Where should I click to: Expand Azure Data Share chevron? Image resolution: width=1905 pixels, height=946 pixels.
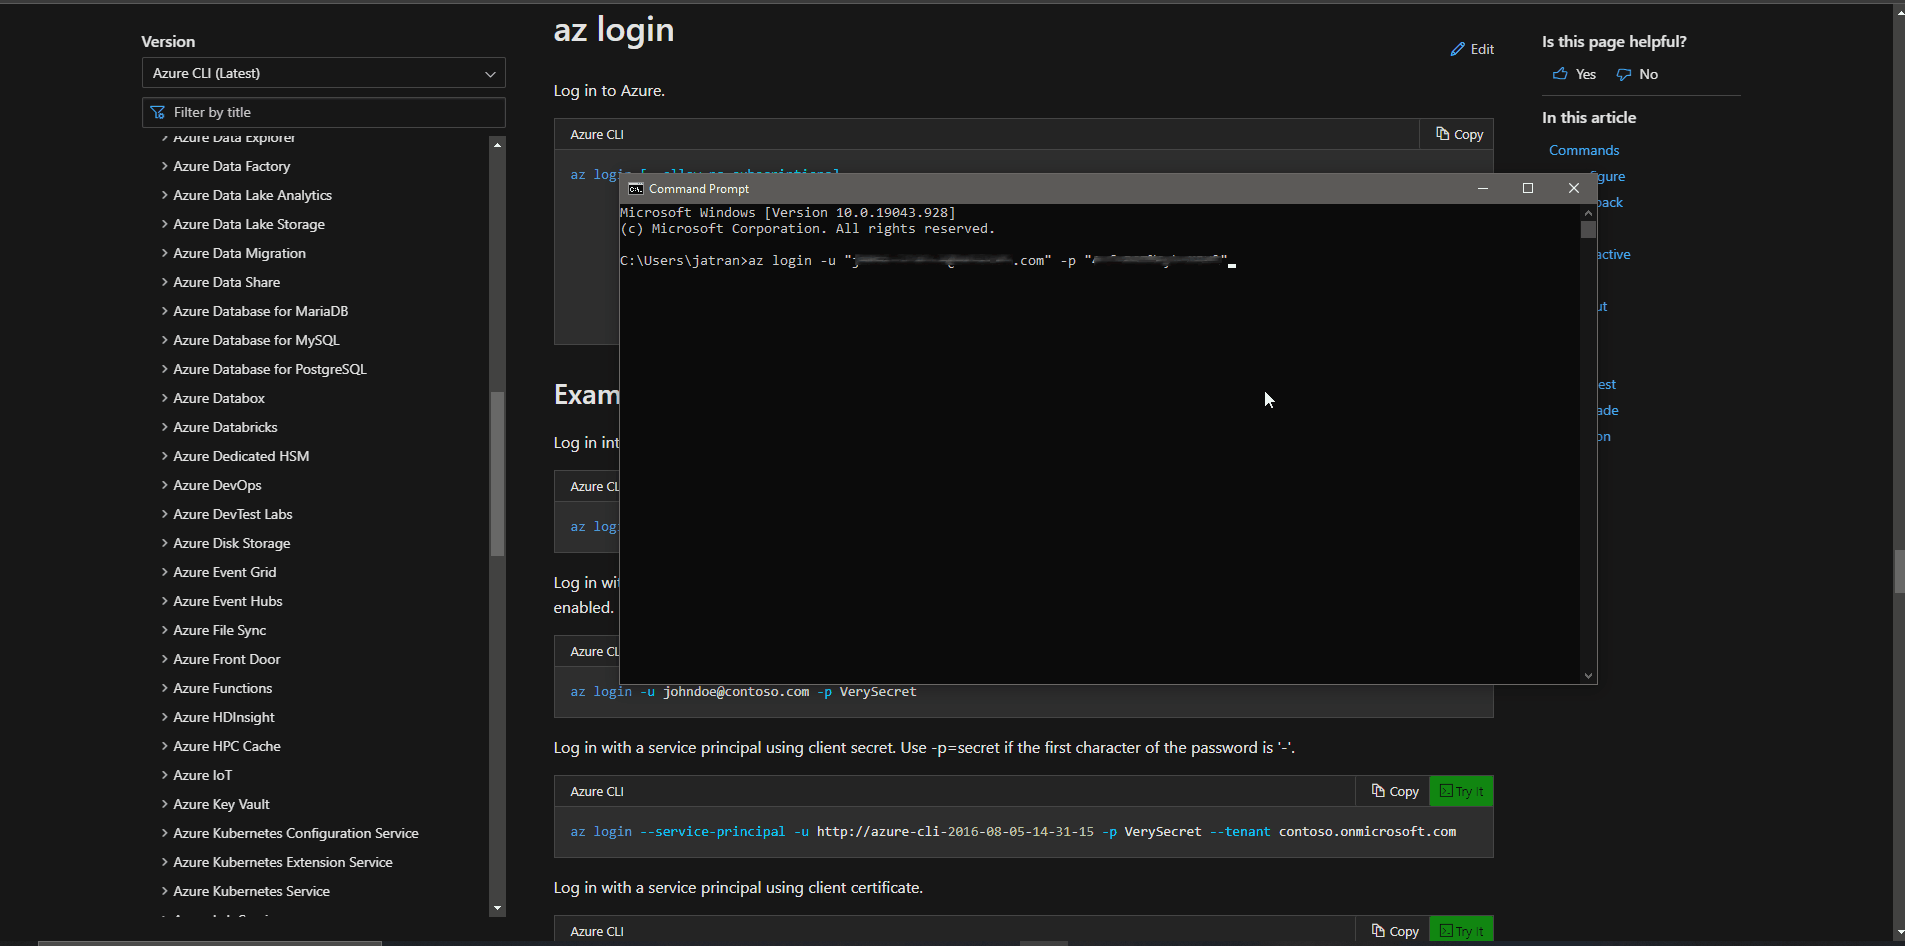(165, 282)
